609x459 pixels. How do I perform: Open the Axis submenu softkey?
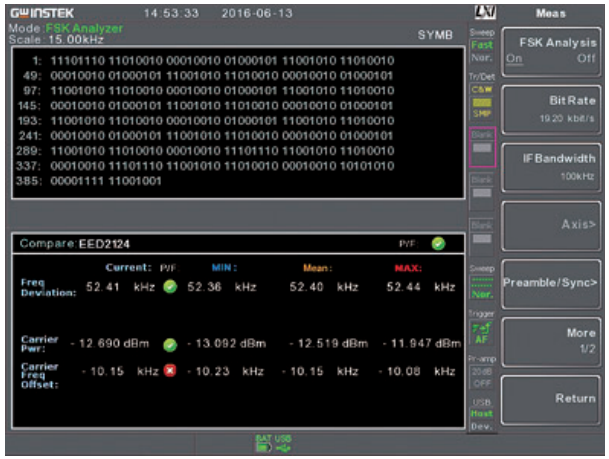click(x=551, y=226)
